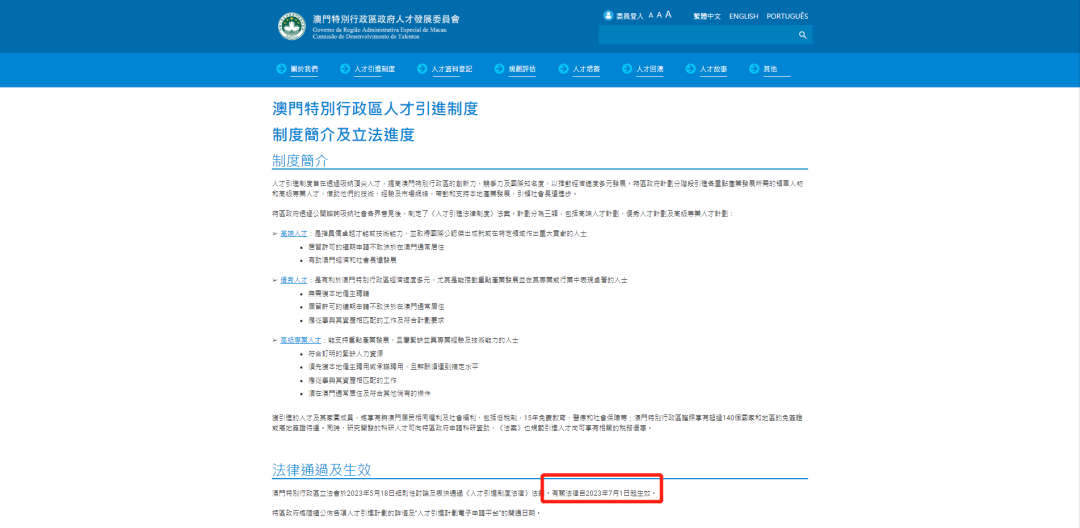Click the member login user icon

coord(607,16)
